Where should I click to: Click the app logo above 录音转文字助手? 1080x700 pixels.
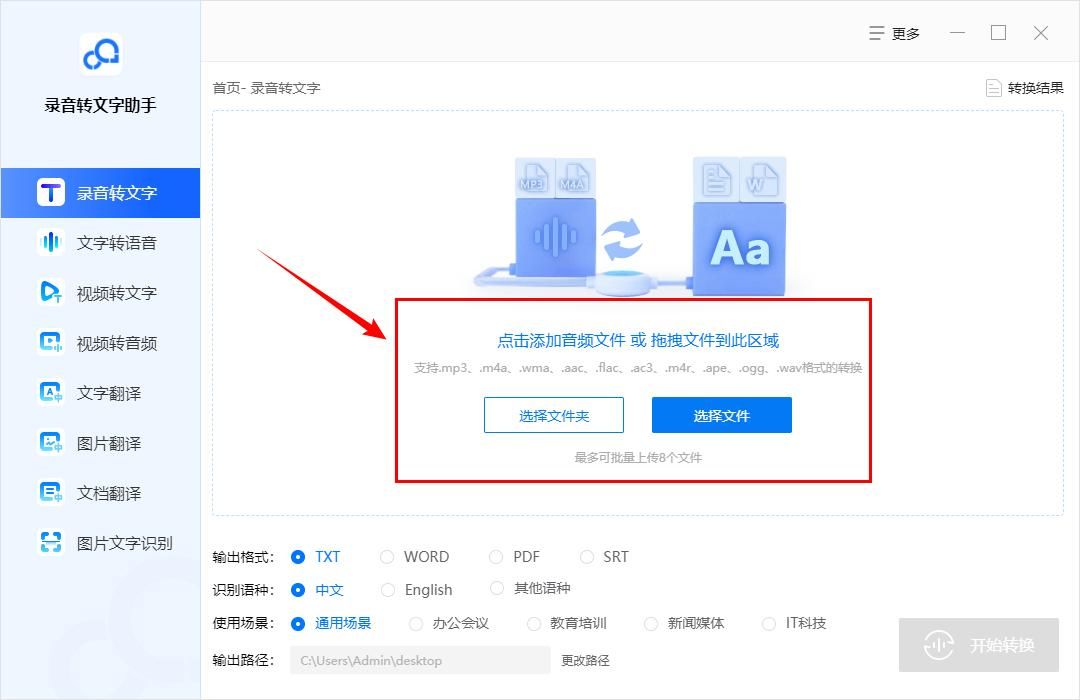coord(101,54)
